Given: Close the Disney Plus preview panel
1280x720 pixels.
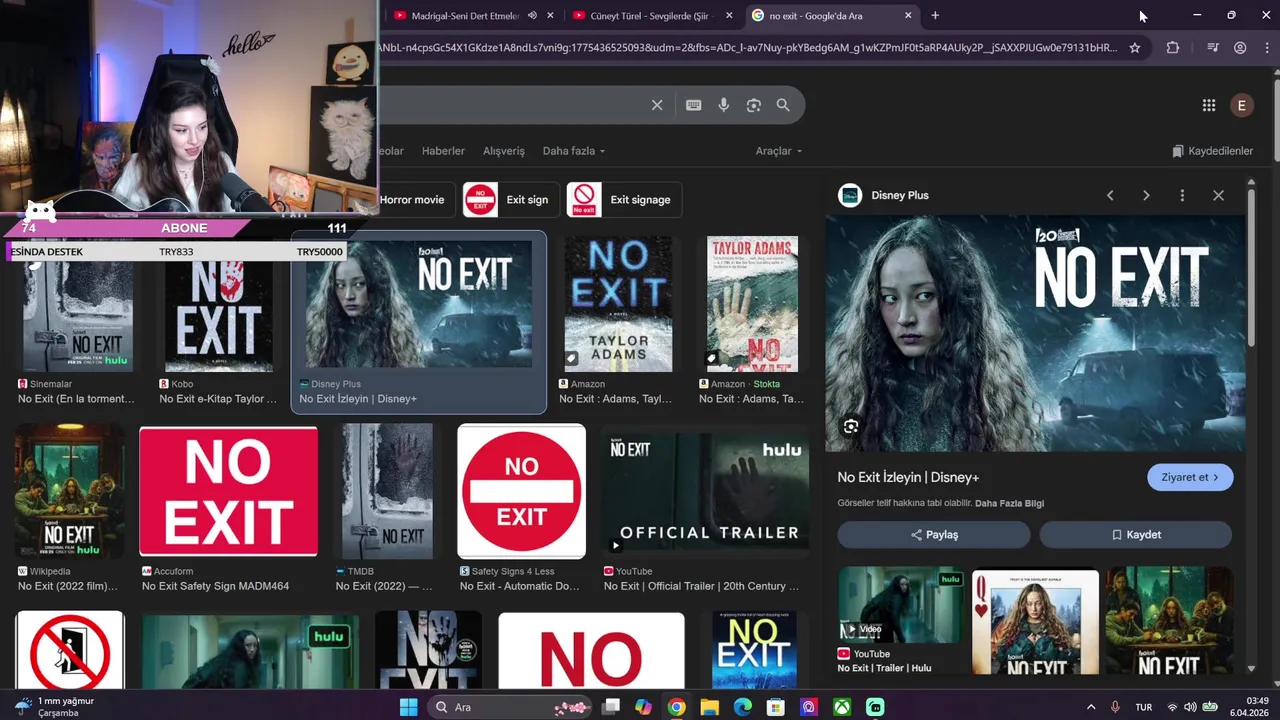Looking at the screenshot, I should tap(1218, 195).
